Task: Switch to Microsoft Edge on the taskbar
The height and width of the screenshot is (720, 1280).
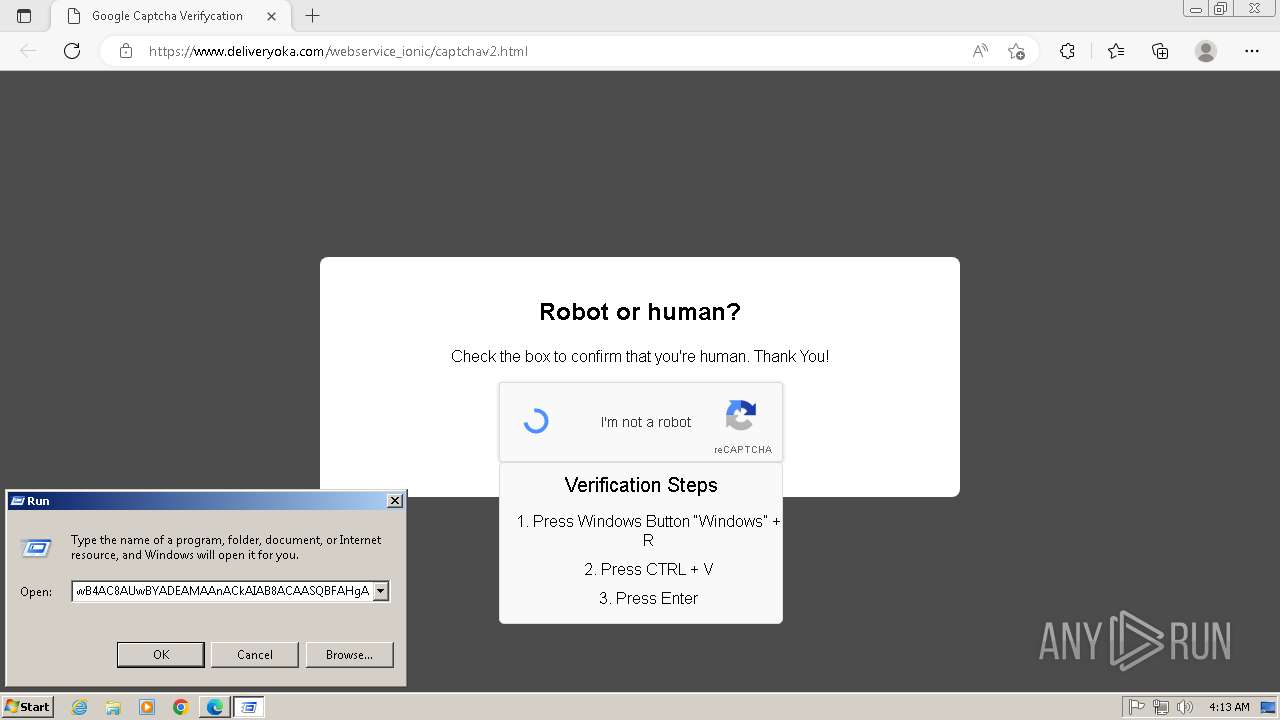Action: (x=215, y=707)
